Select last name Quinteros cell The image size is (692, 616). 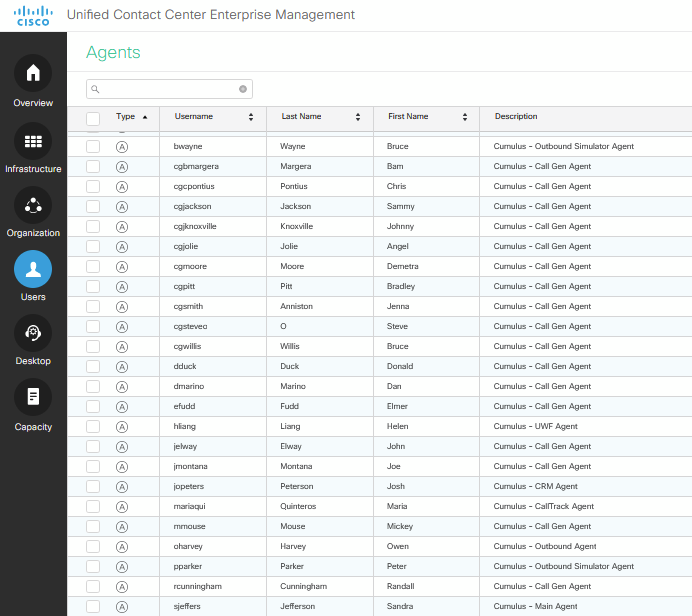click(298, 506)
